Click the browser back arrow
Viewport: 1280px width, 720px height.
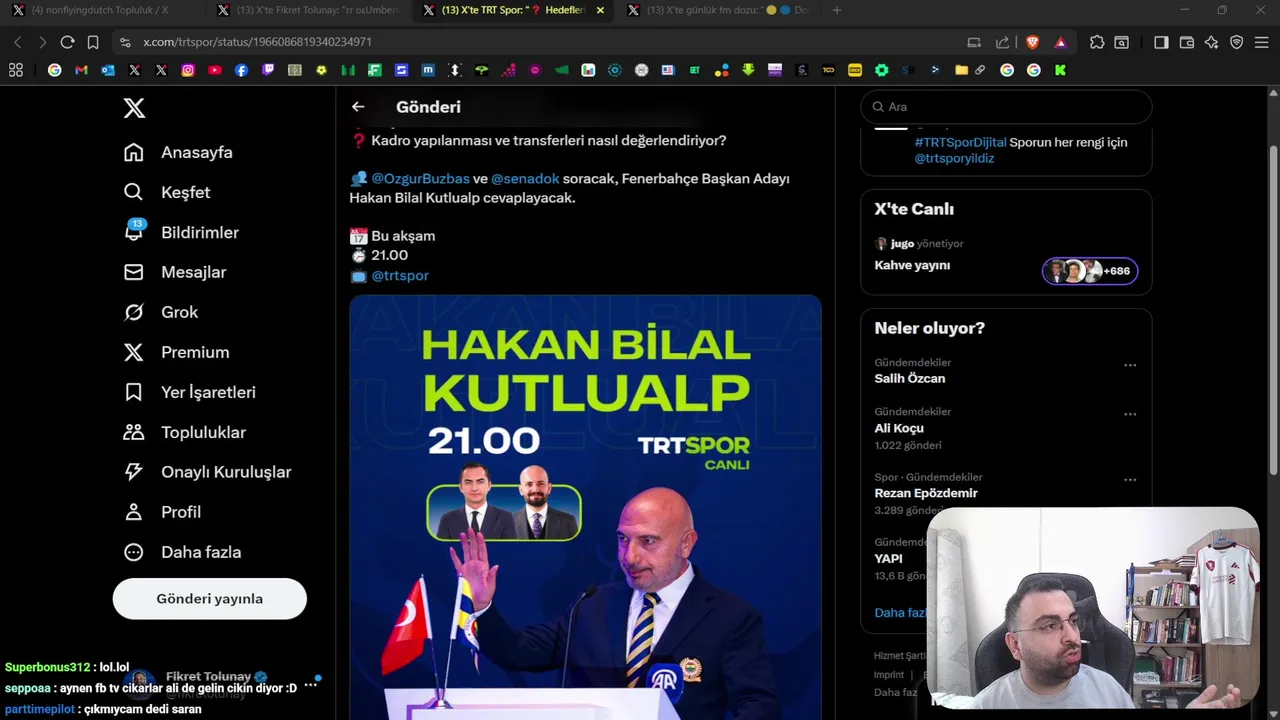(x=17, y=42)
